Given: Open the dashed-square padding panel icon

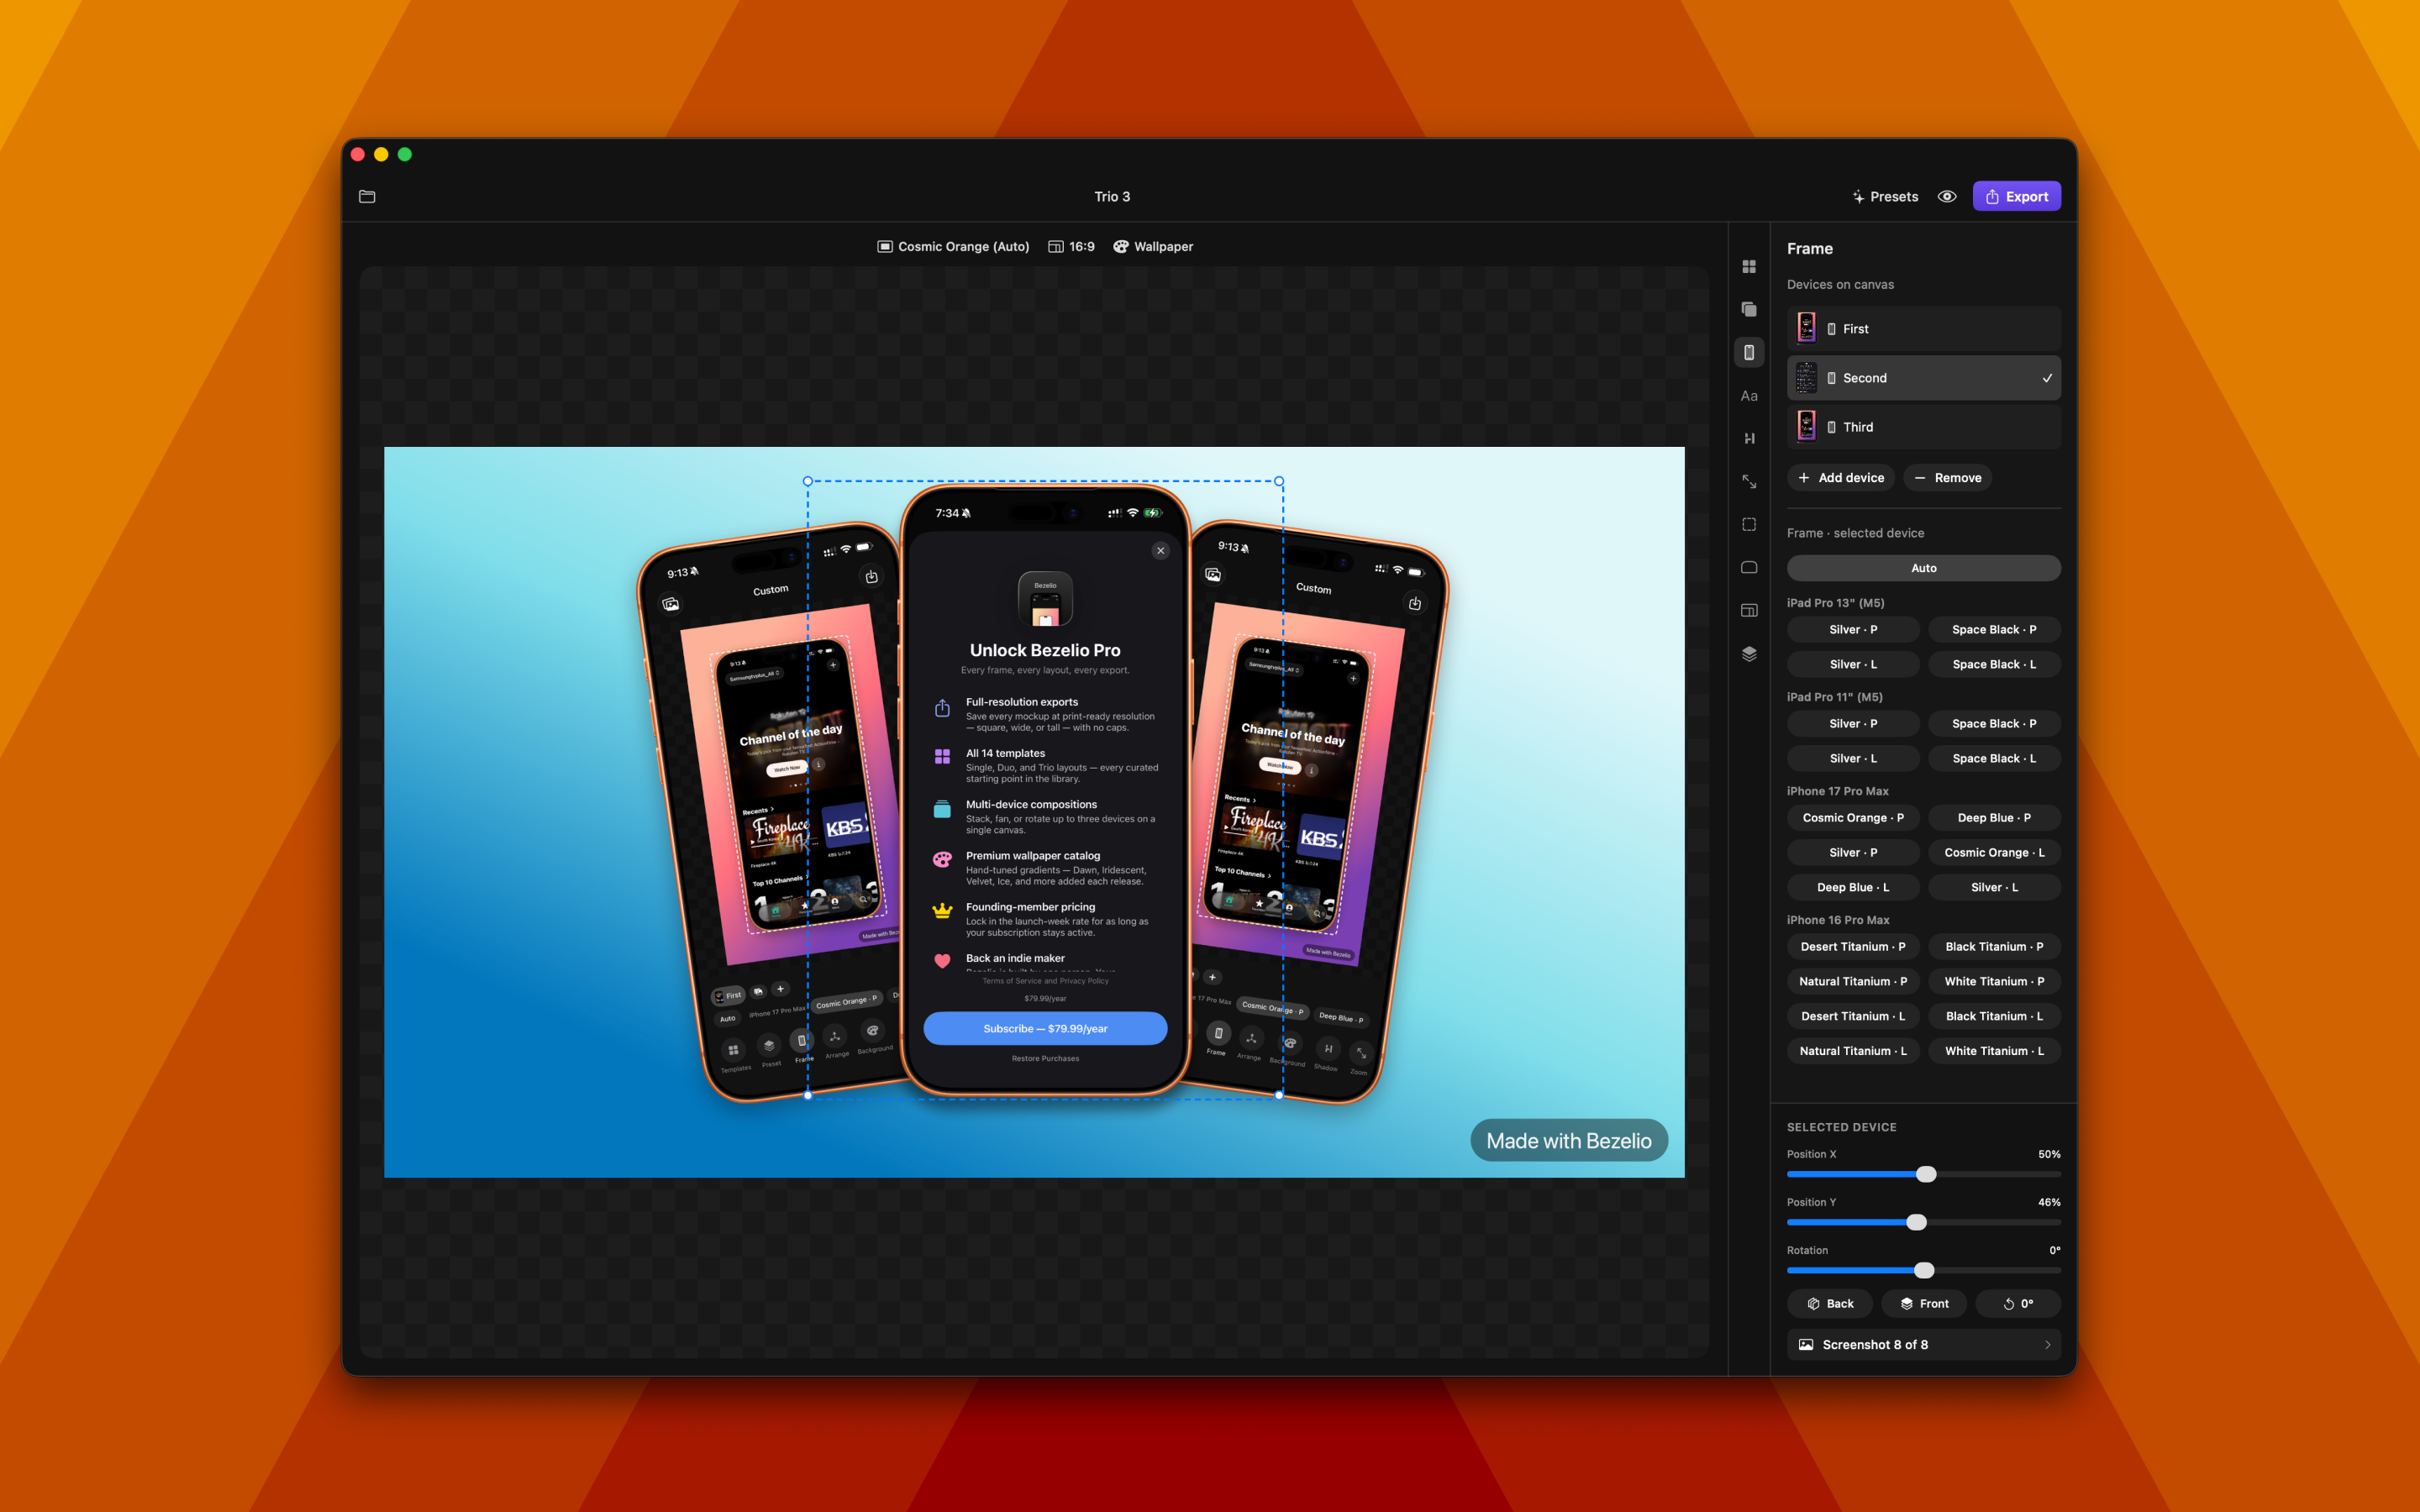Looking at the screenshot, I should pos(1749,525).
